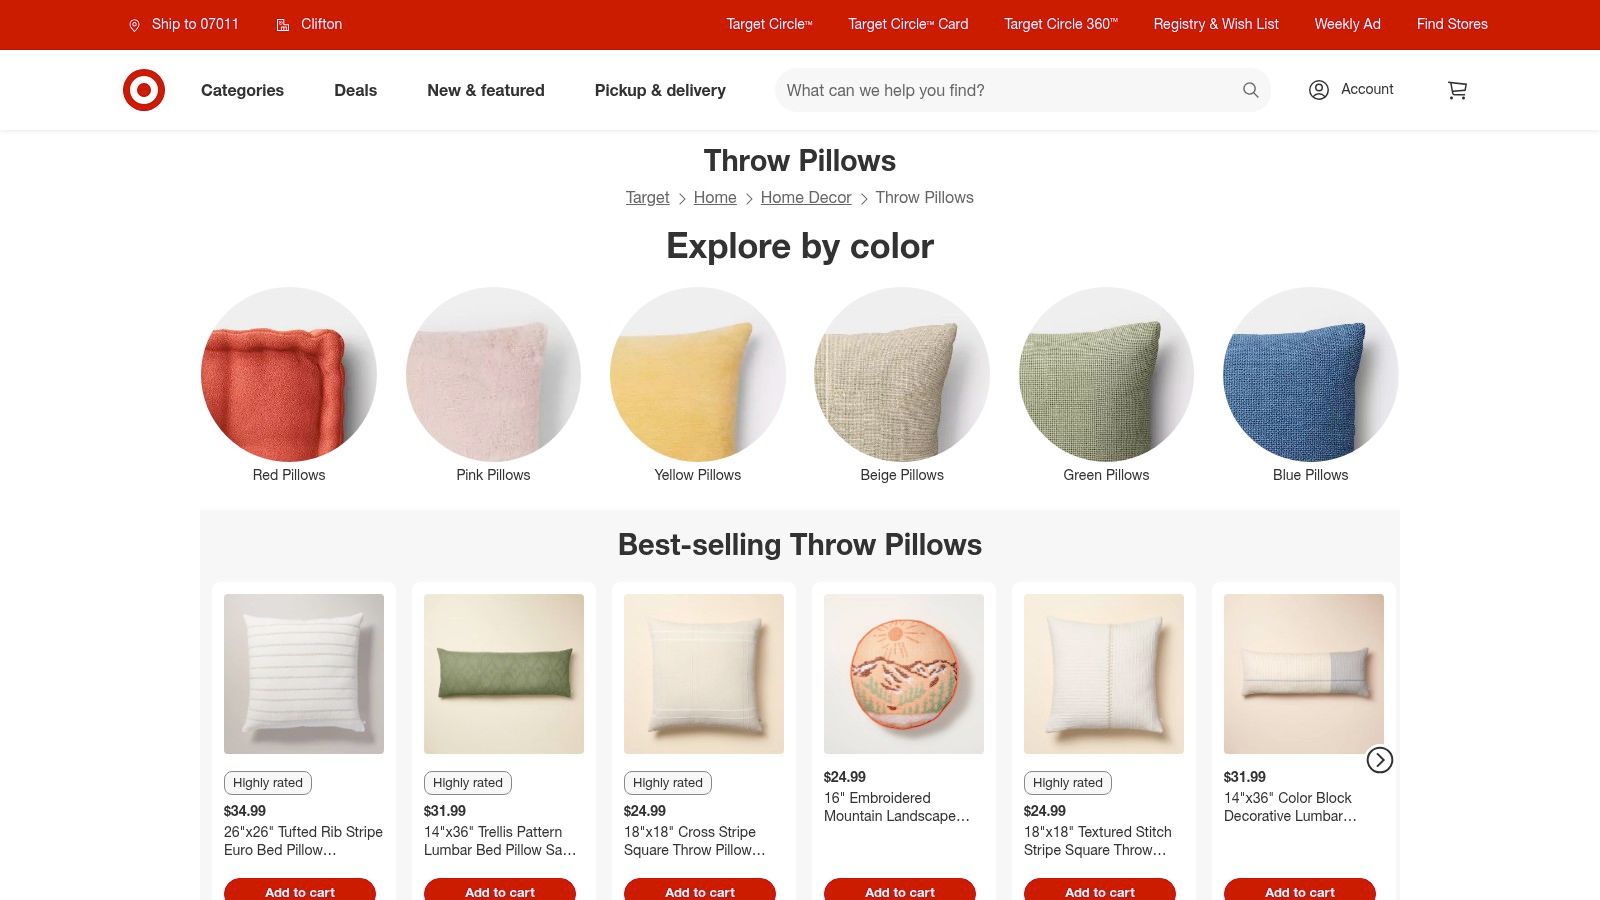Click the Ship to 07011 location pin
Viewport: 1600px width, 900px height.
coord(135,25)
